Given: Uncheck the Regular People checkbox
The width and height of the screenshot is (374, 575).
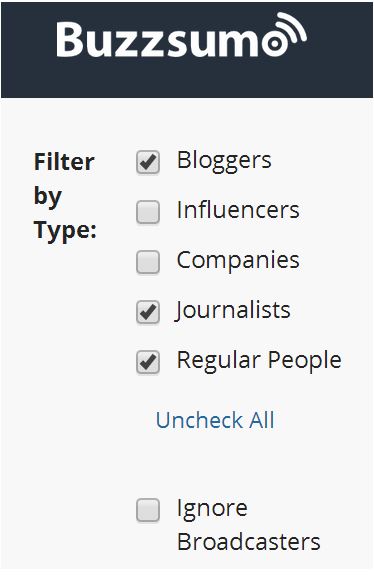Looking at the screenshot, I should [x=148, y=362].
